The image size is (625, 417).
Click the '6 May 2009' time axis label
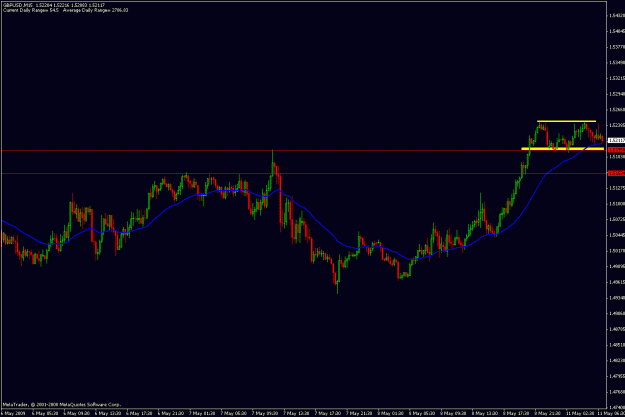coord(14,413)
